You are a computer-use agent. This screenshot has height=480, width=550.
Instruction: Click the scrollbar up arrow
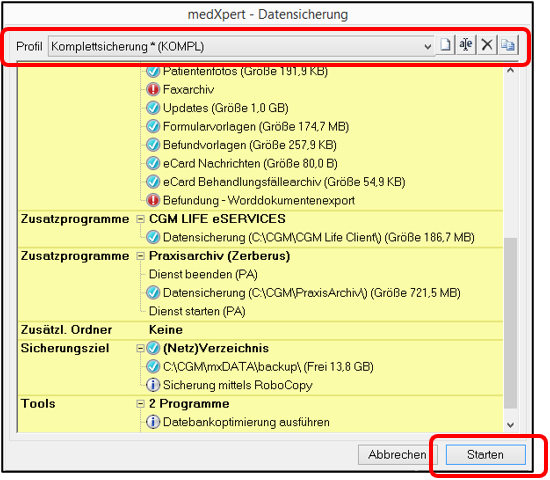(511, 70)
